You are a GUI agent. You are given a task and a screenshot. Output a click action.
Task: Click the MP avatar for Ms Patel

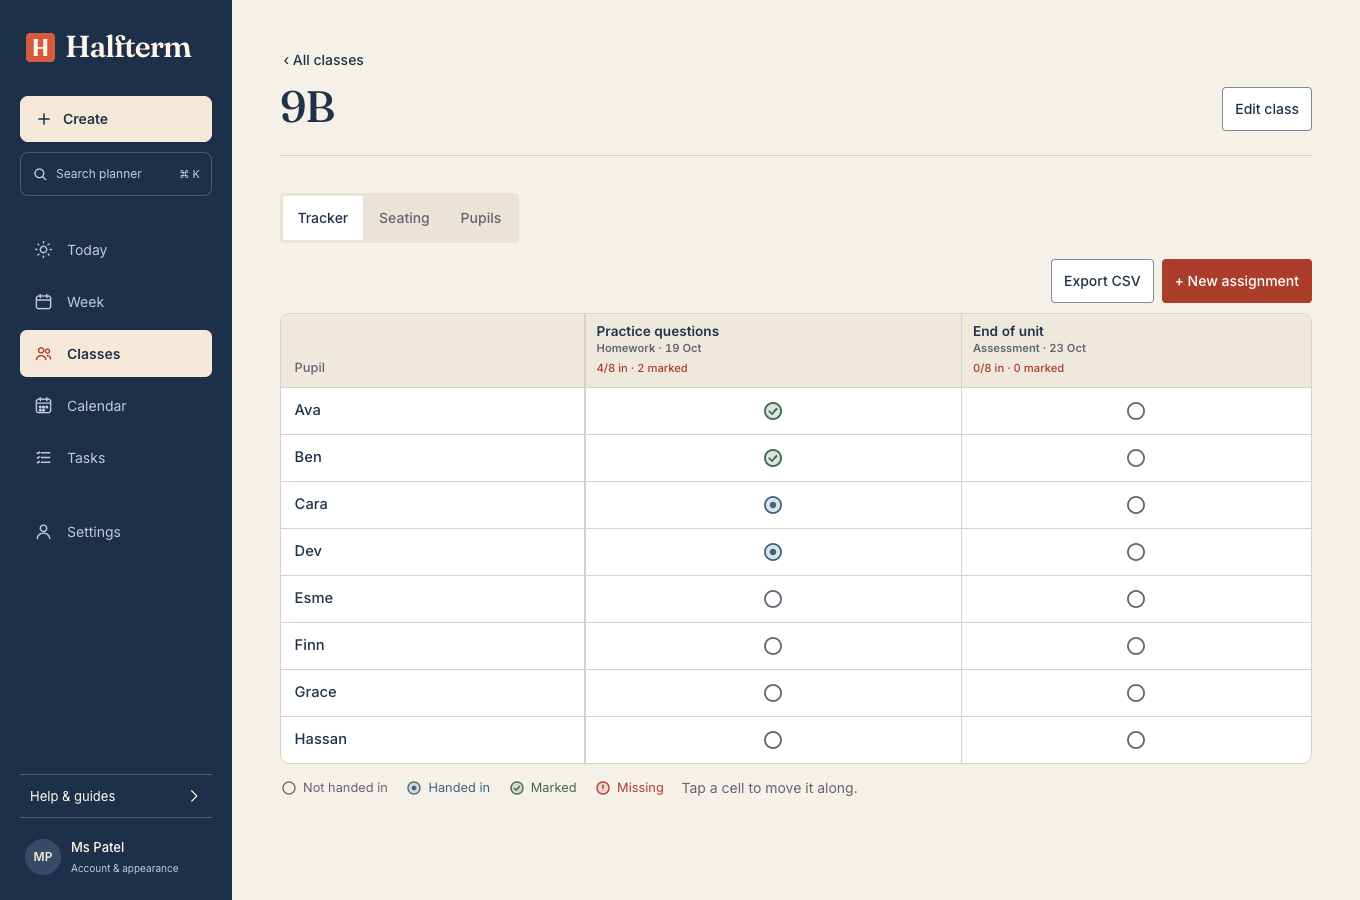43,857
